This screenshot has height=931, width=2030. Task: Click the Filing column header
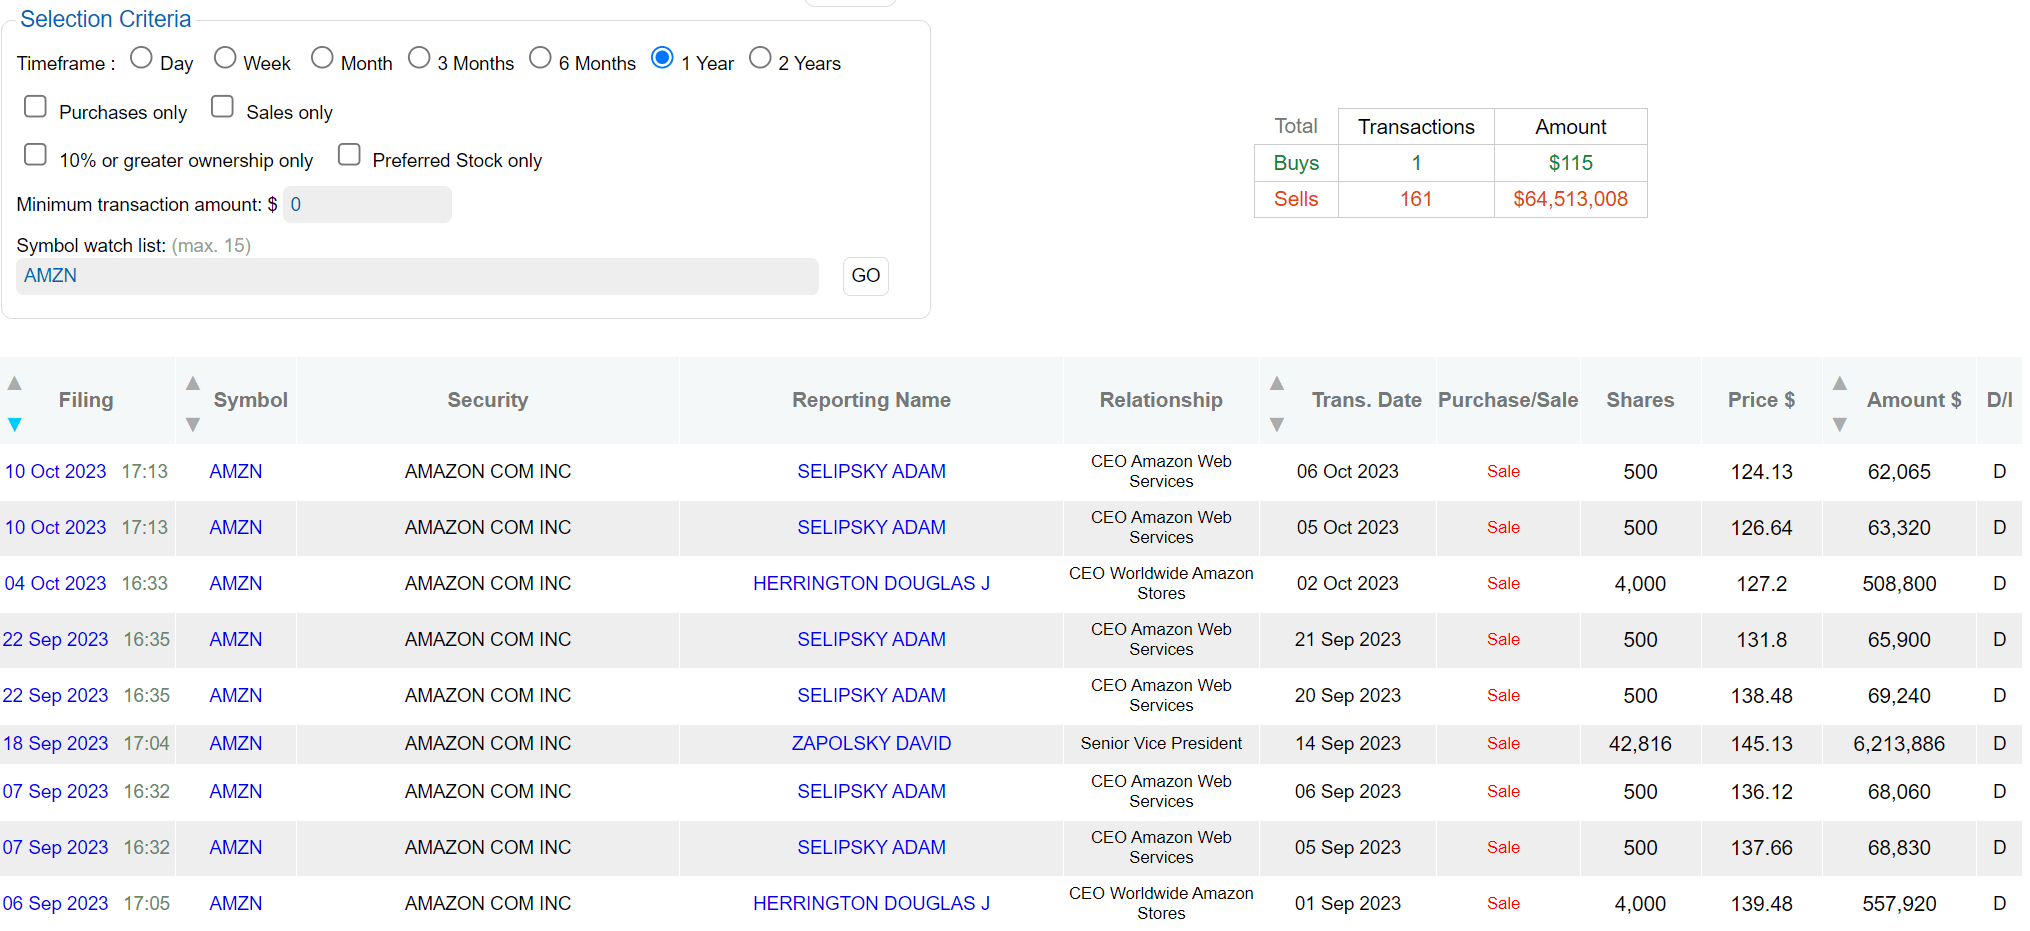pyautogui.click(x=86, y=400)
